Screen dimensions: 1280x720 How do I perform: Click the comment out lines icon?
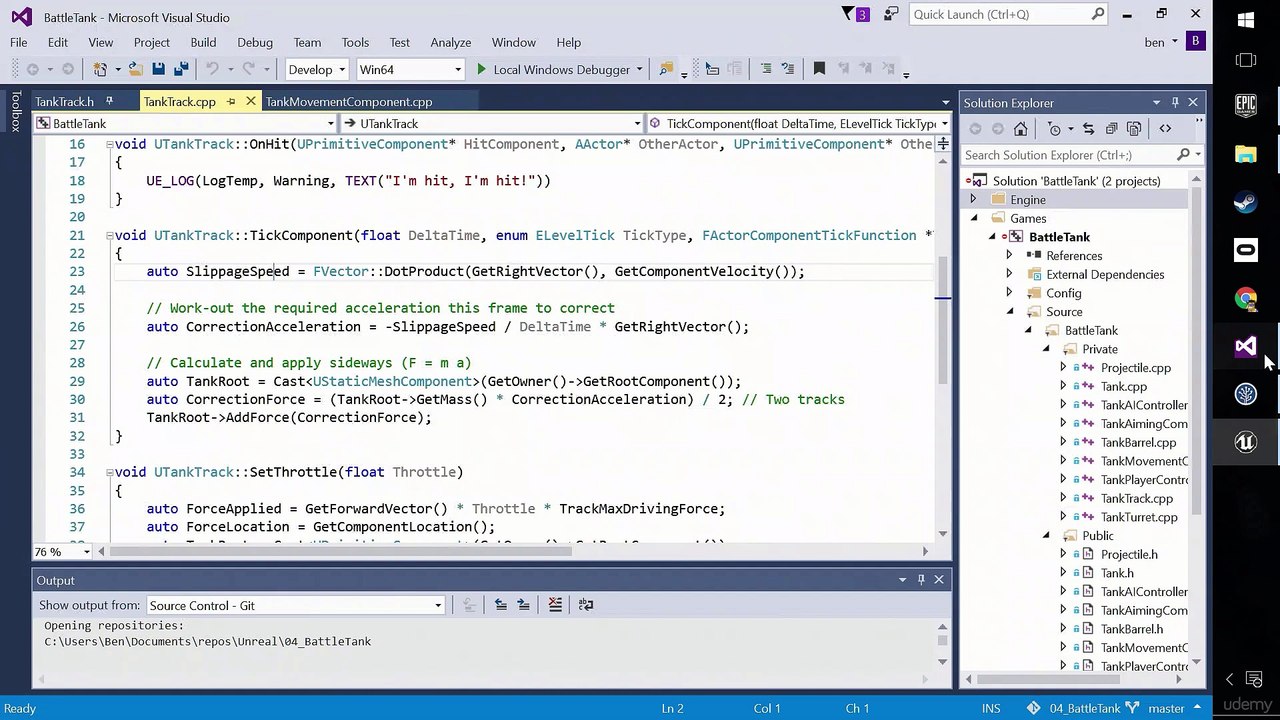click(x=766, y=69)
